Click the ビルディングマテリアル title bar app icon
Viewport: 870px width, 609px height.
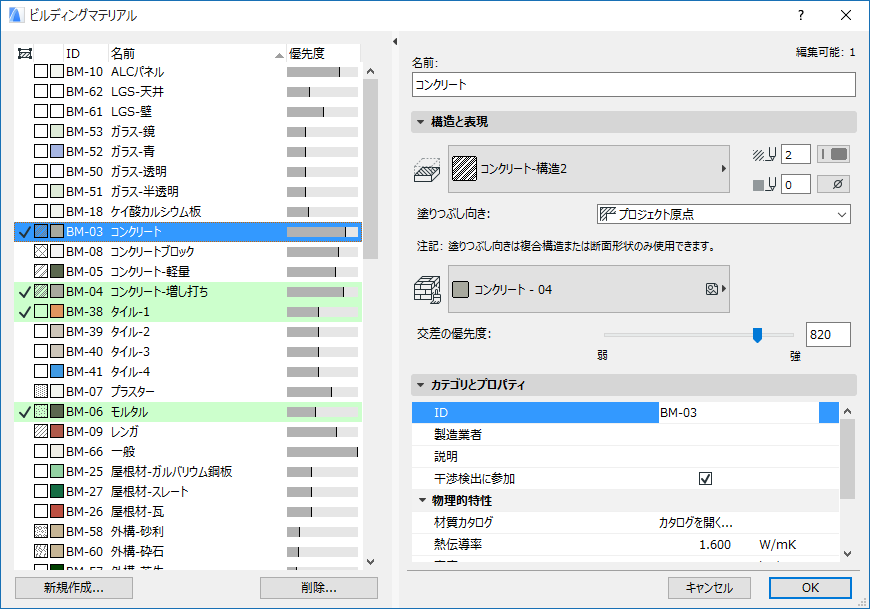coord(16,15)
